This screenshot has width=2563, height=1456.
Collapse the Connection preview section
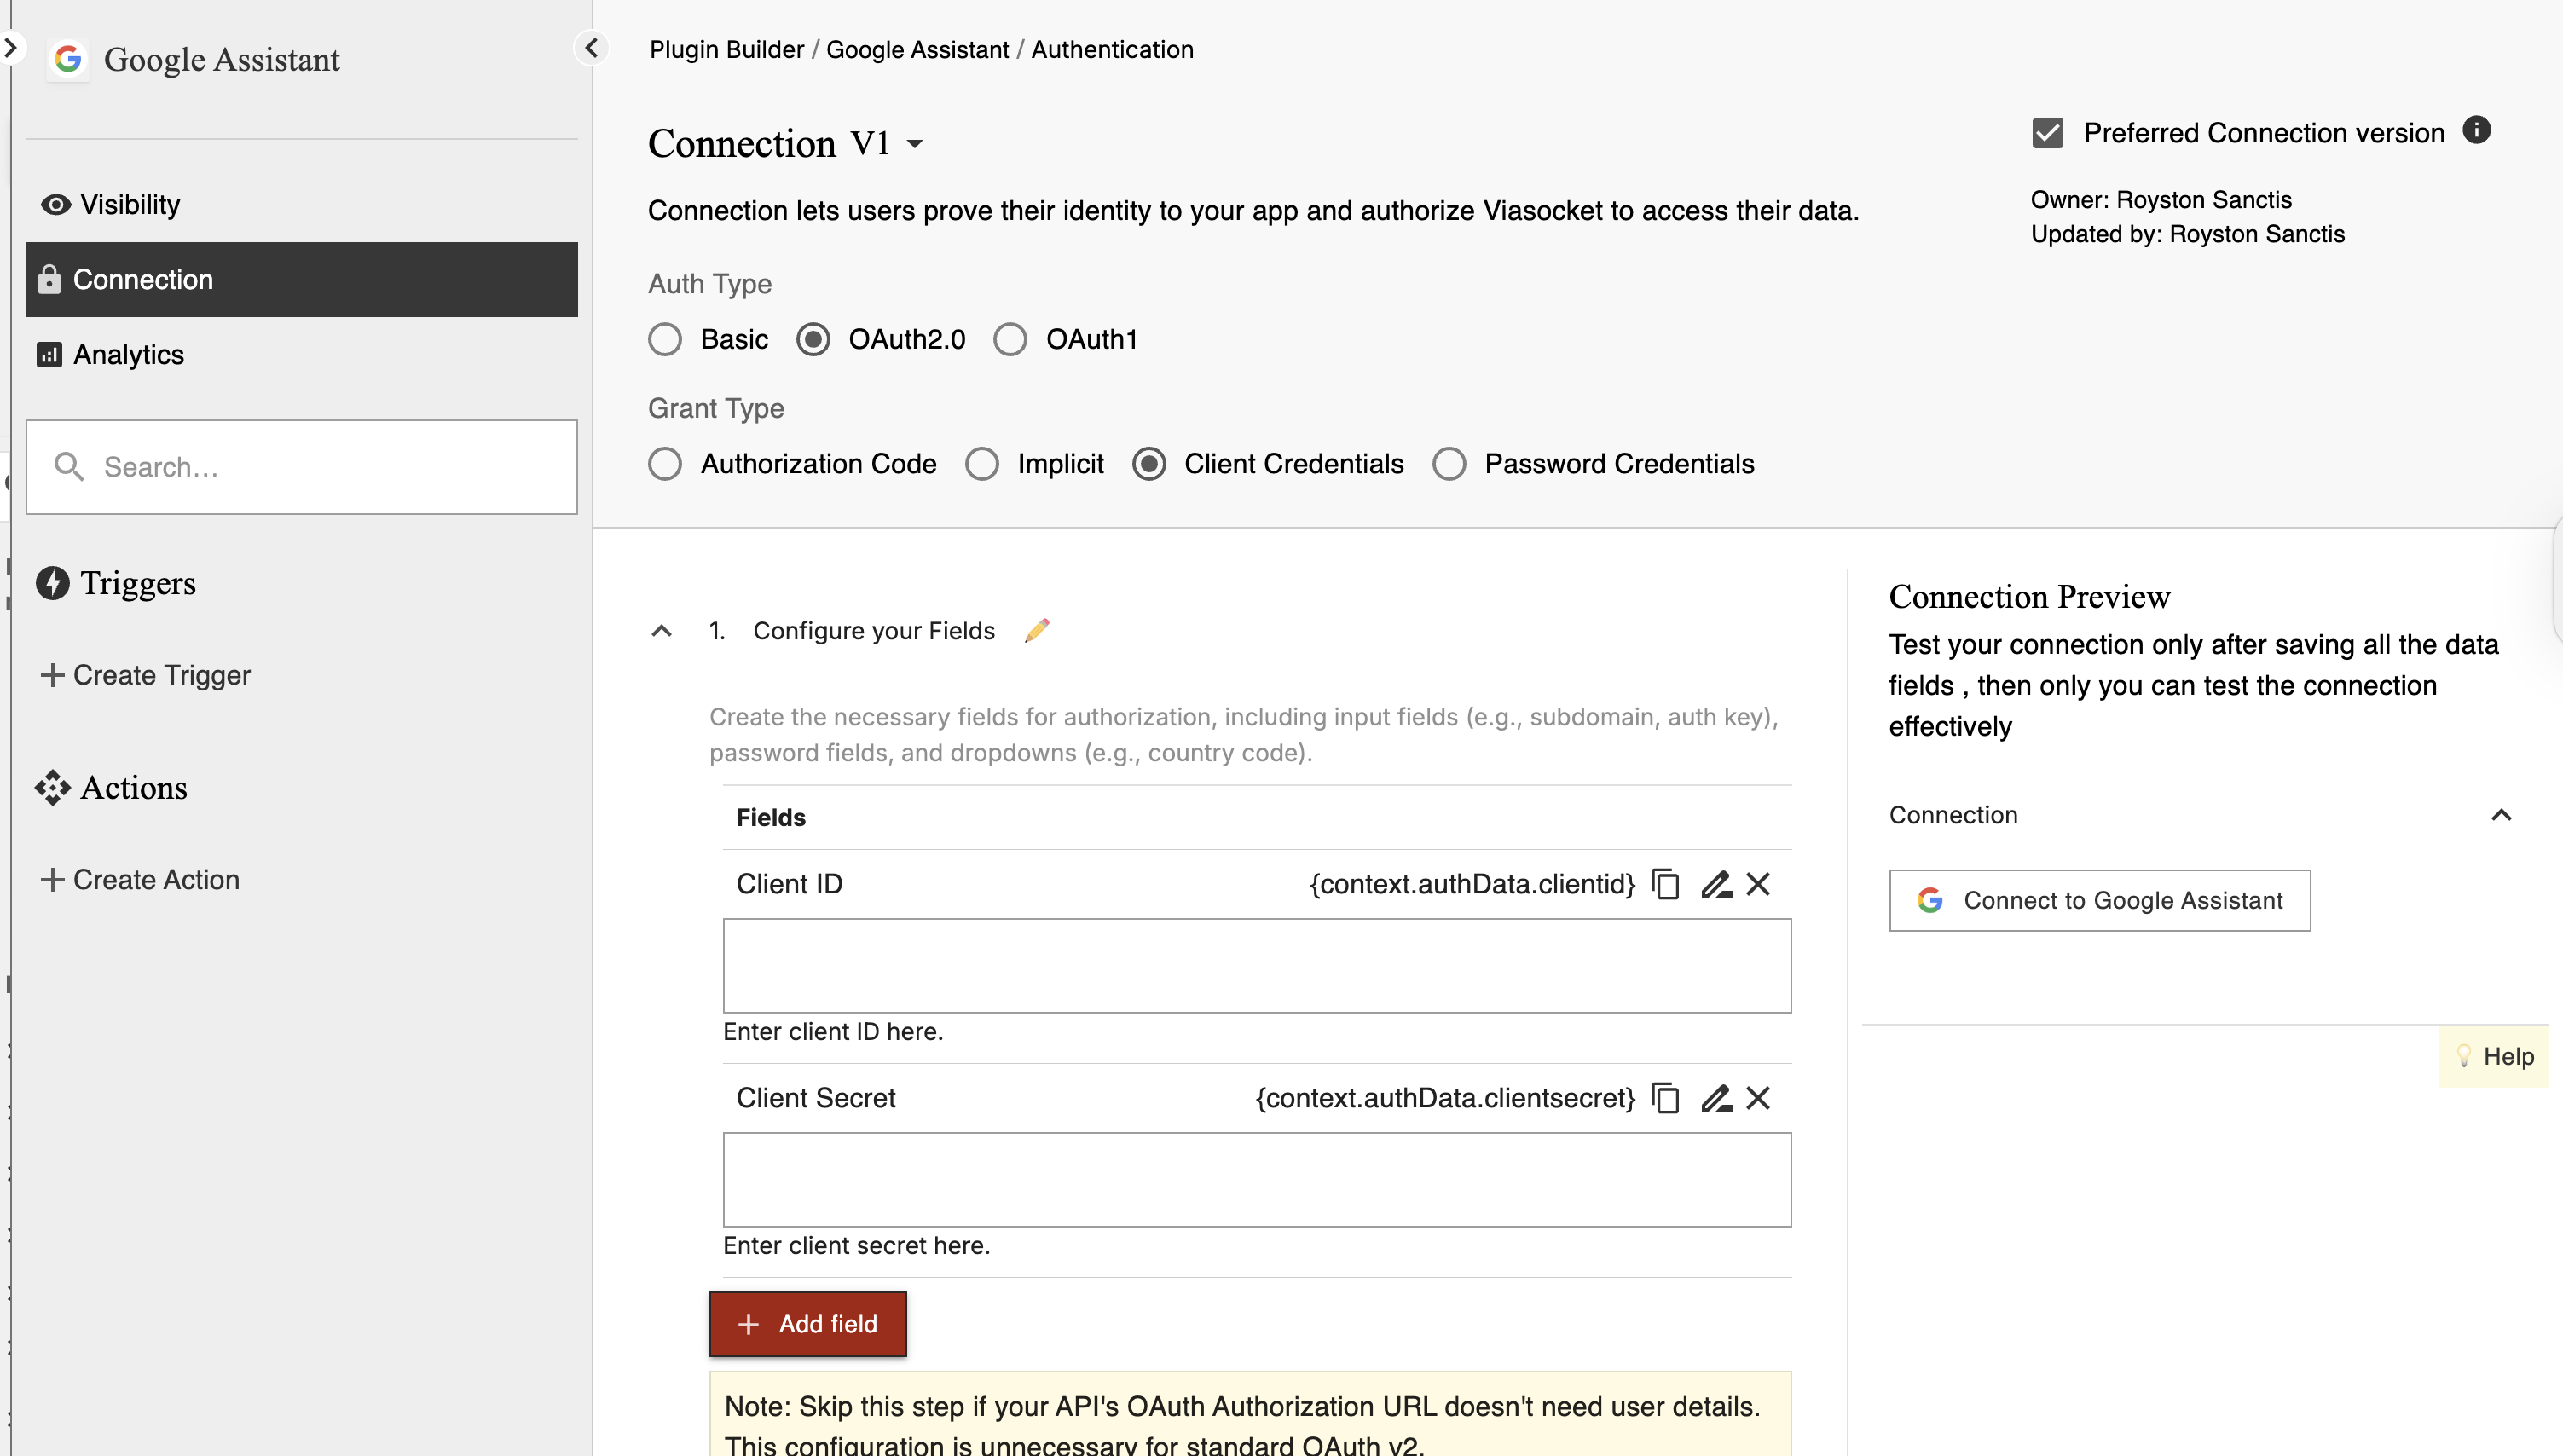(2501, 815)
